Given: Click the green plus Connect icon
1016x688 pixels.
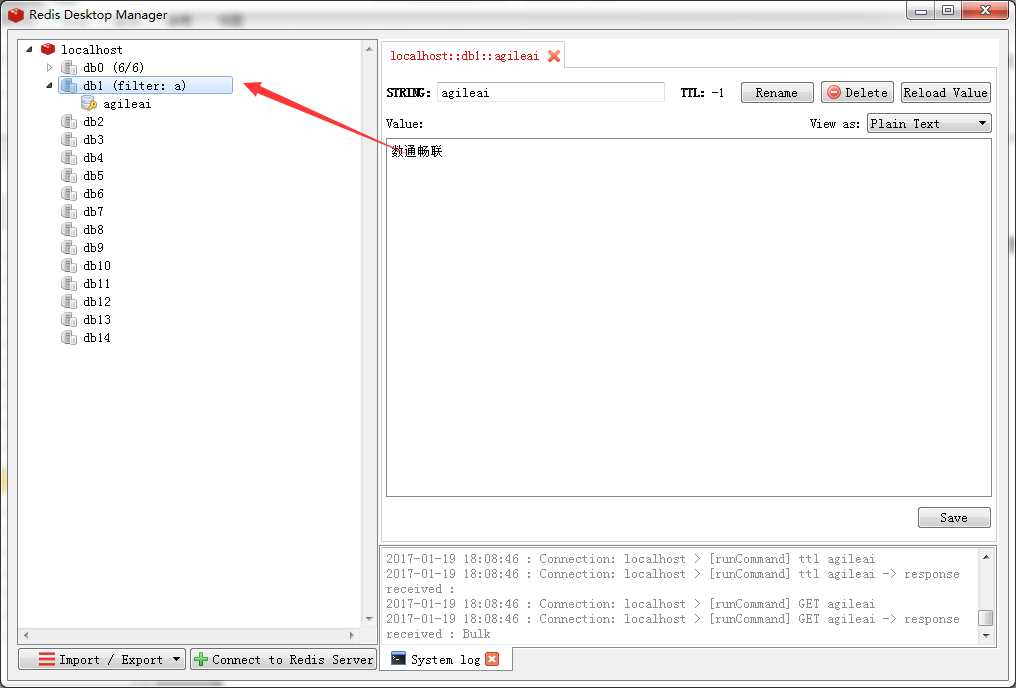Looking at the screenshot, I should [201, 659].
